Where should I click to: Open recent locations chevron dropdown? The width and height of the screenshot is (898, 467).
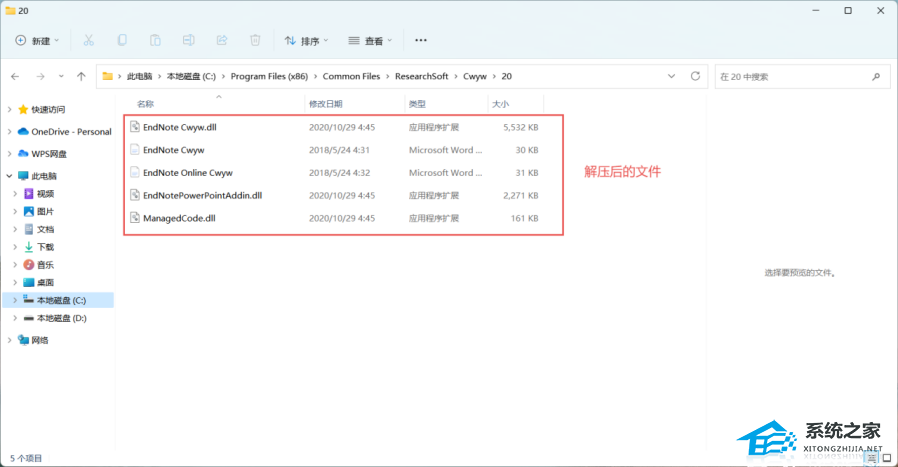click(61, 76)
